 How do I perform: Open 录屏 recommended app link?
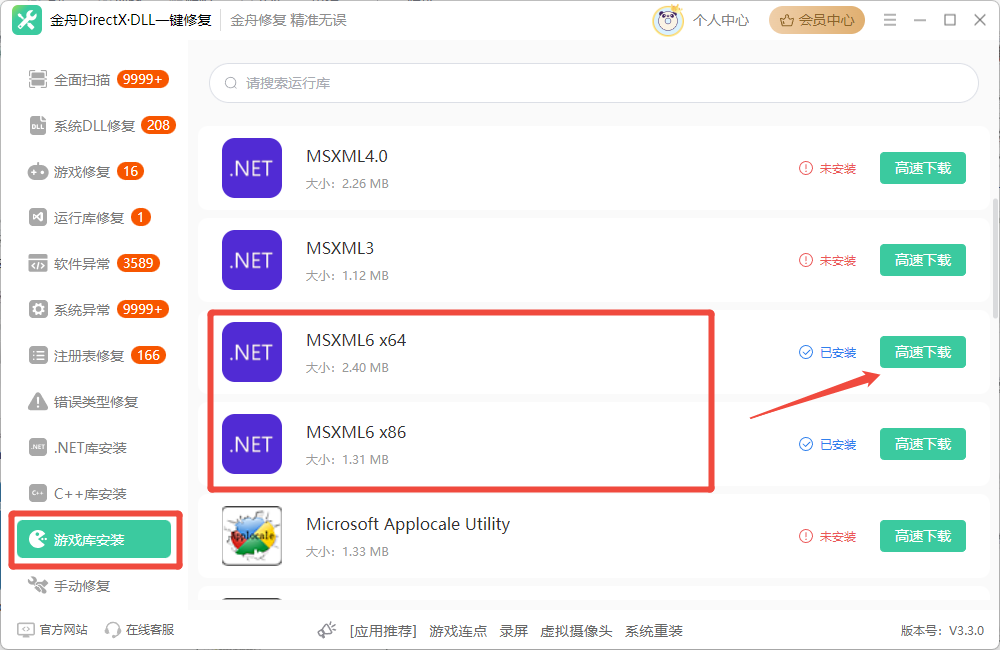click(513, 631)
